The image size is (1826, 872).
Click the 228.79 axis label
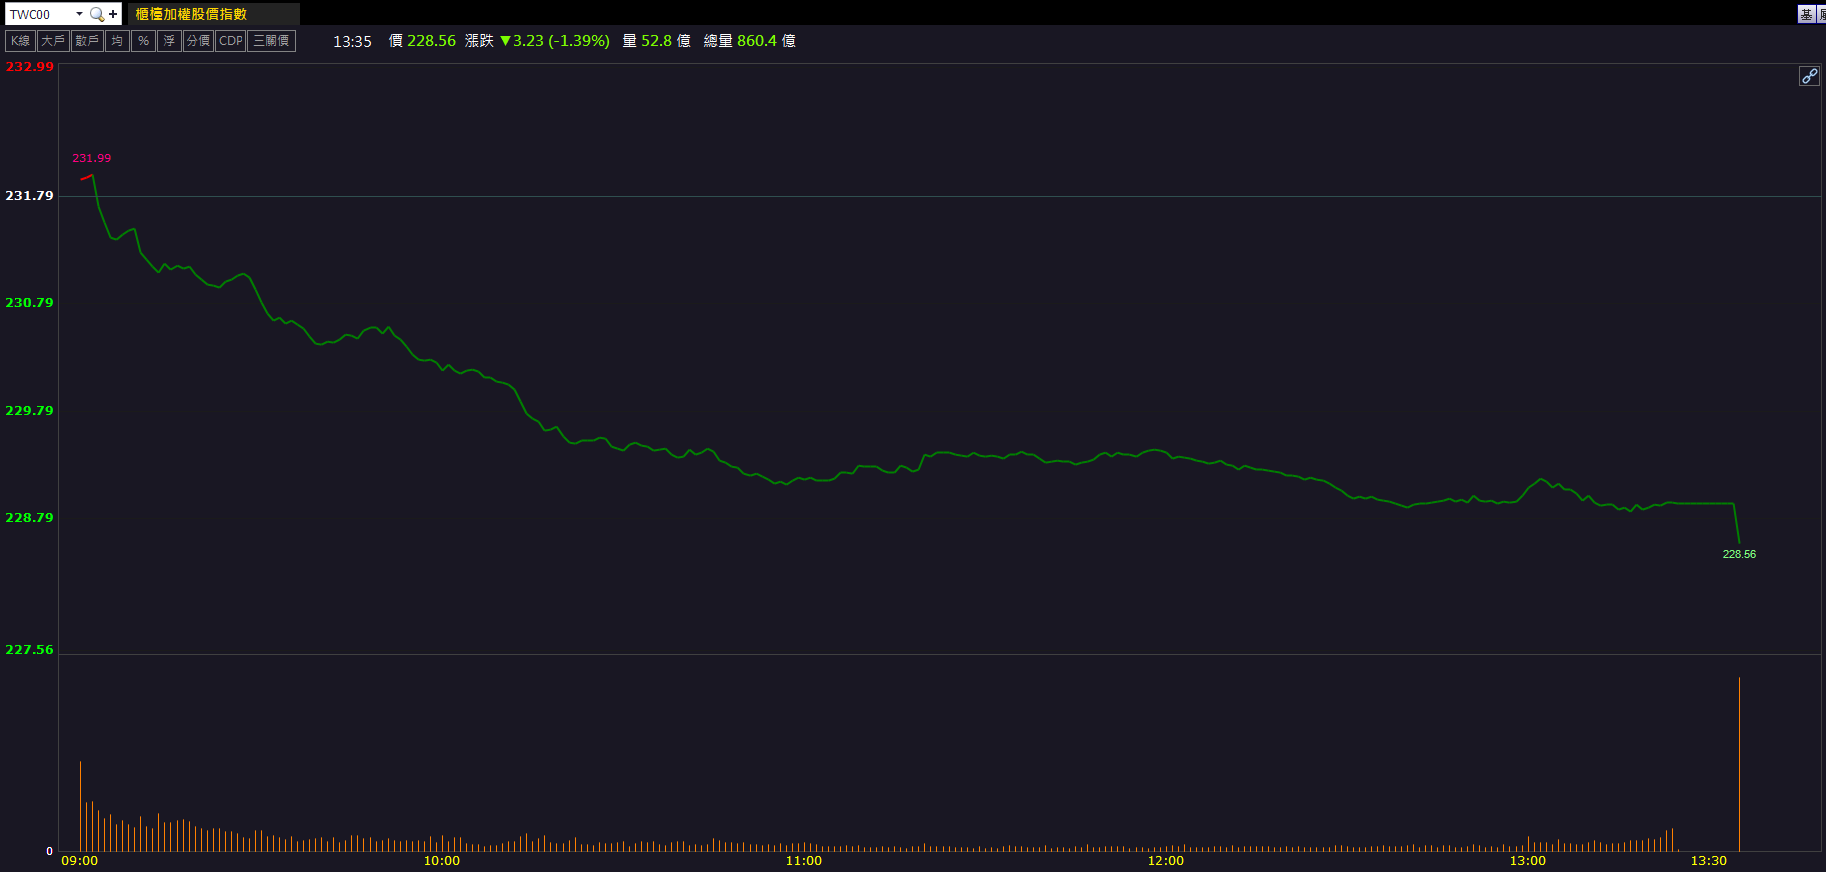(x=30, y=518)
